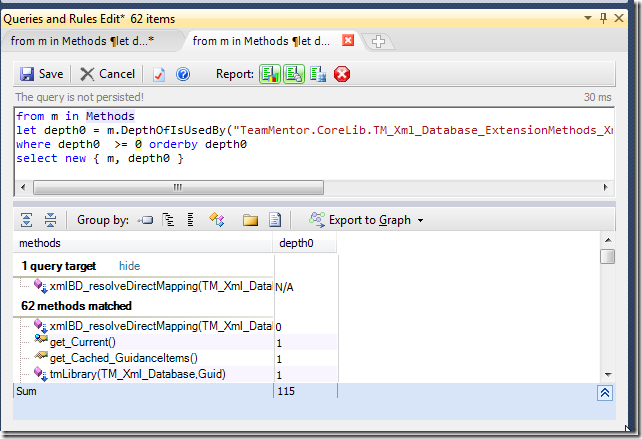Group by type icon
Viewport: 642px width, 439px height.
pyautogui.click(x=217, y=220)
